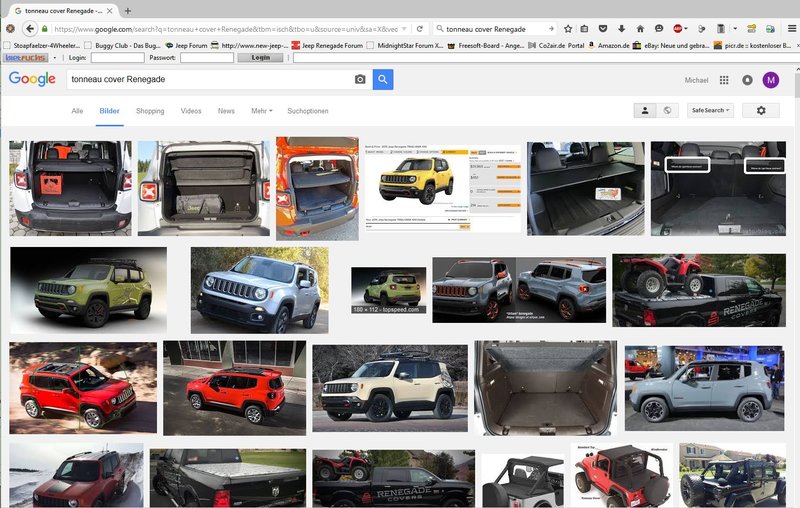Click the Login button in toolbar
The width and height of the screenshot is (800, 508).
[x=260, y=58]
